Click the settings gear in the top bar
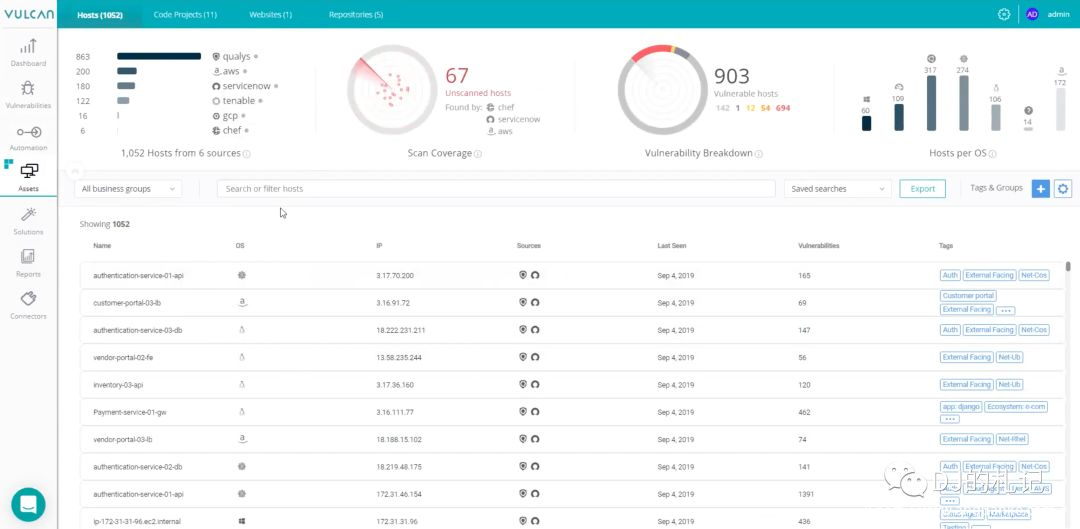Viewport: 1080px width, 529px height. pos(1004,14)
